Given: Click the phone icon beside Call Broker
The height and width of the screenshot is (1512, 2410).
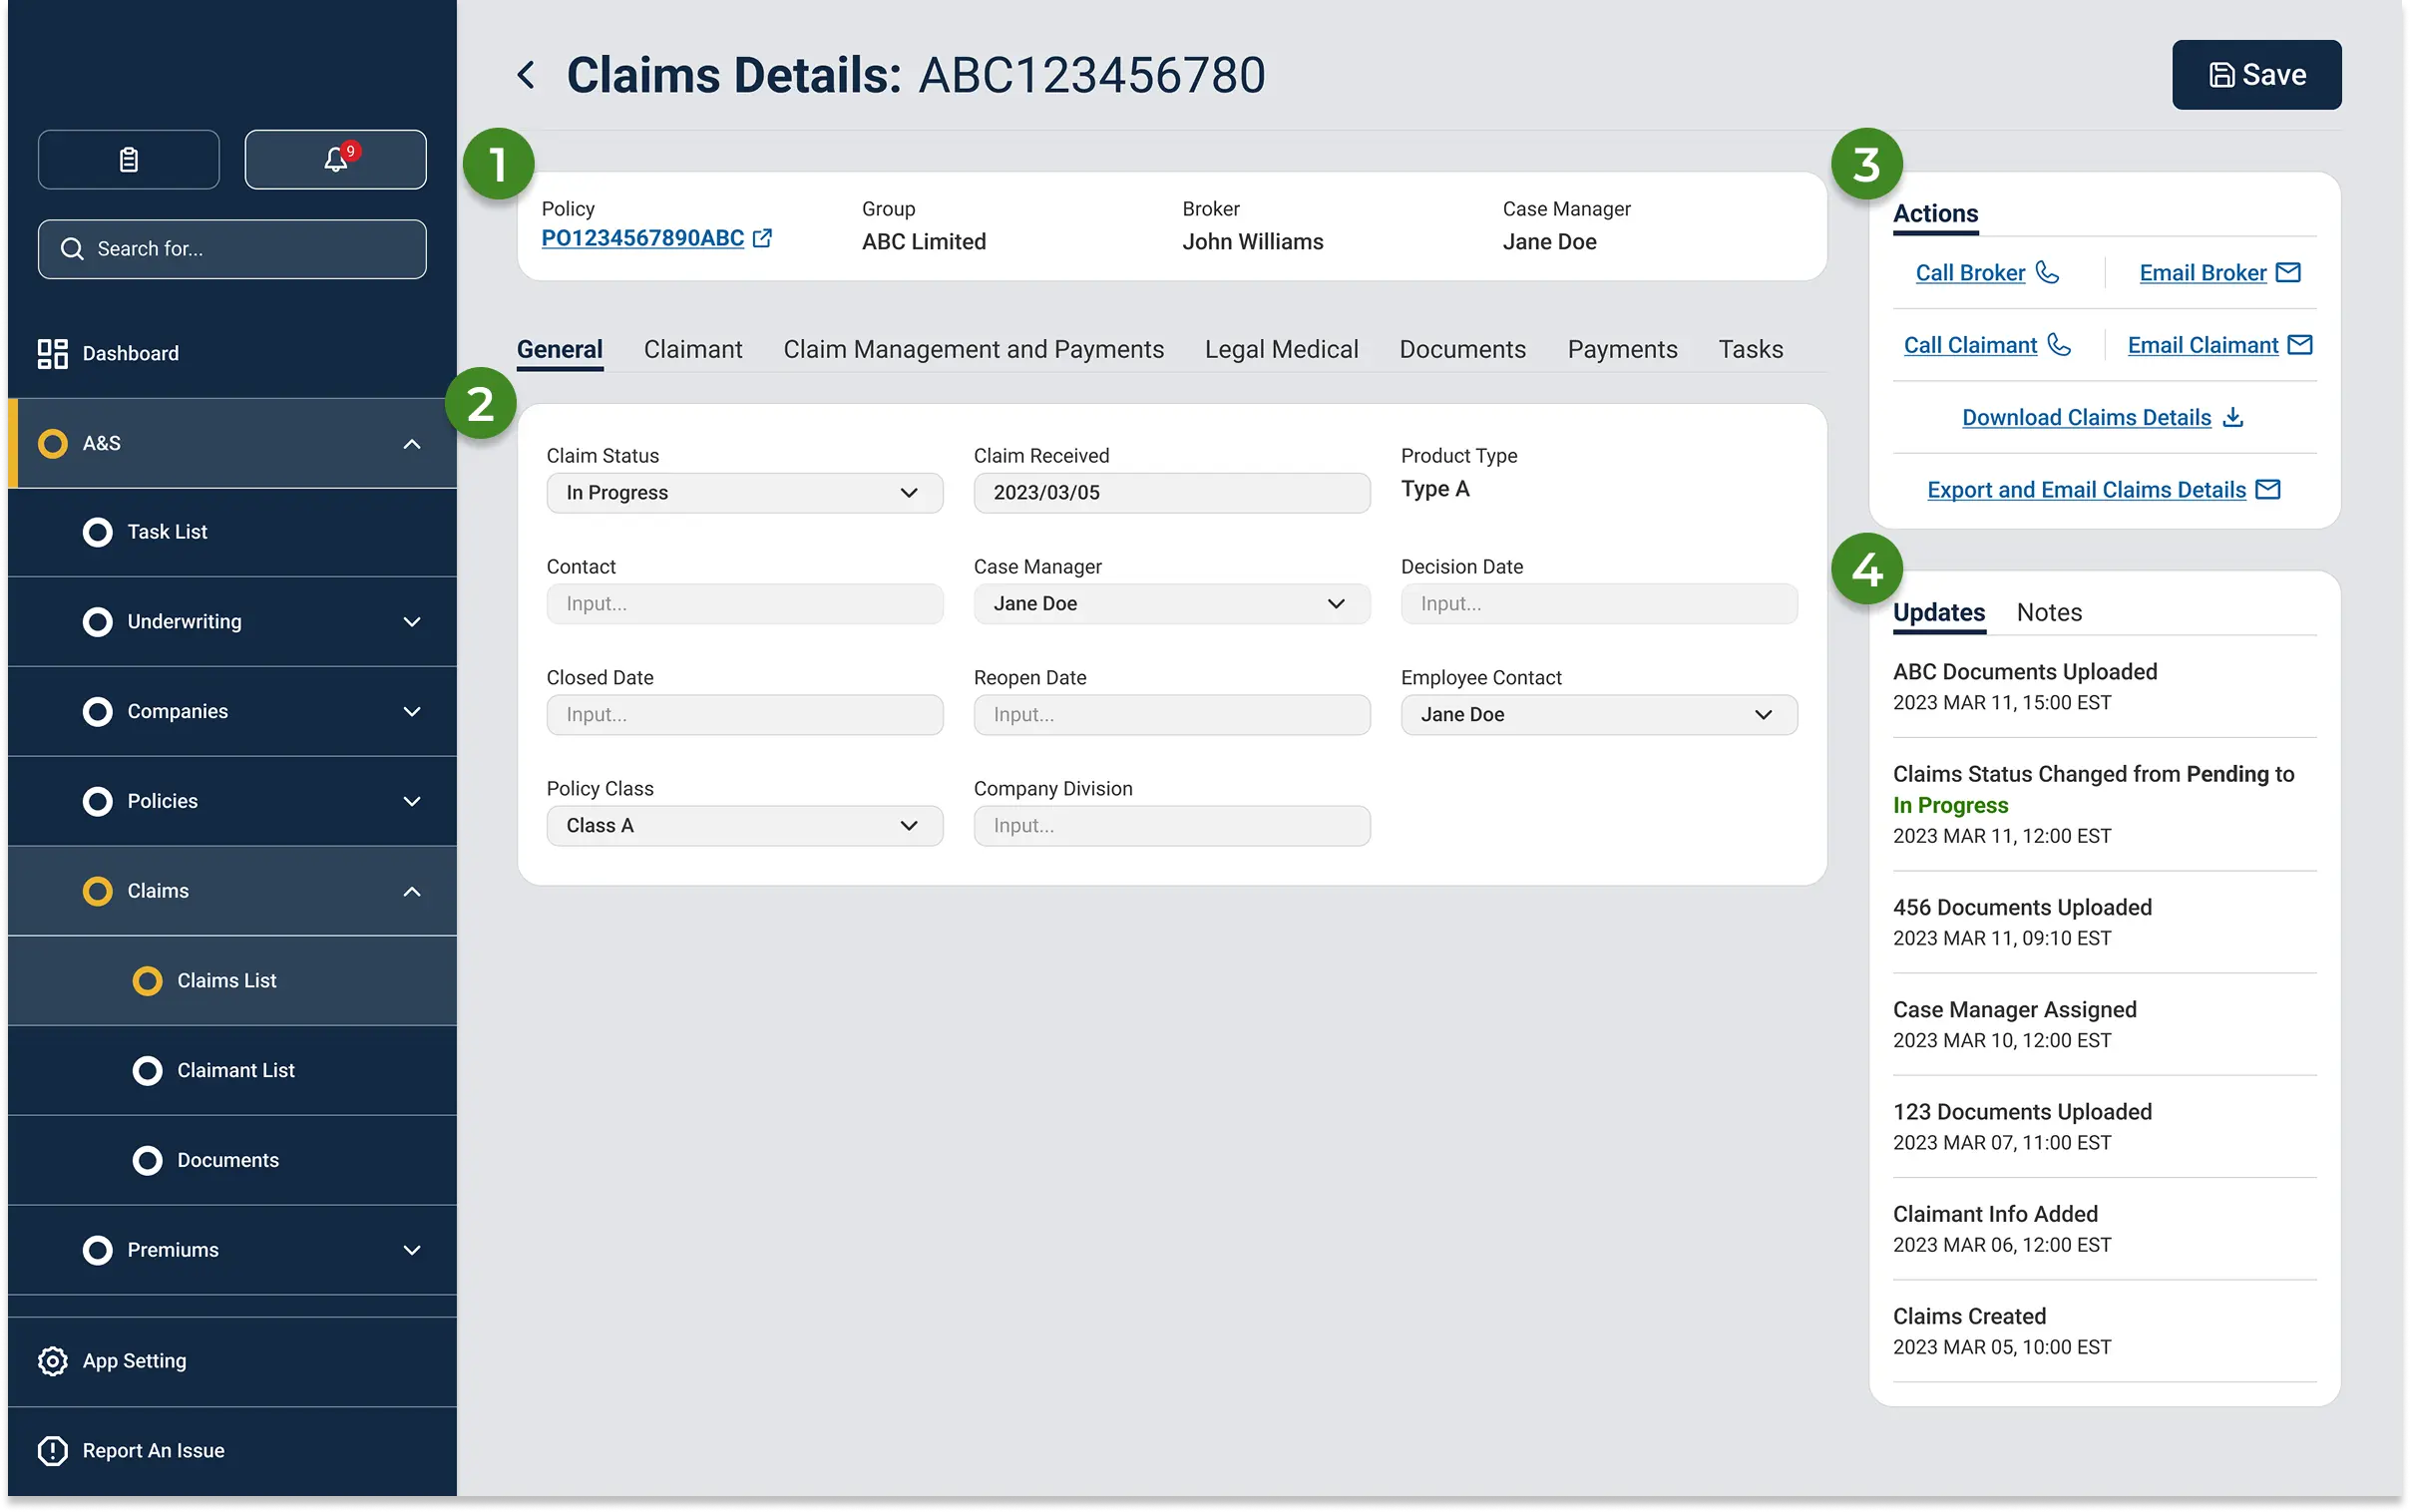Looking at the screenshot, I should click(x=2048, y=272).
